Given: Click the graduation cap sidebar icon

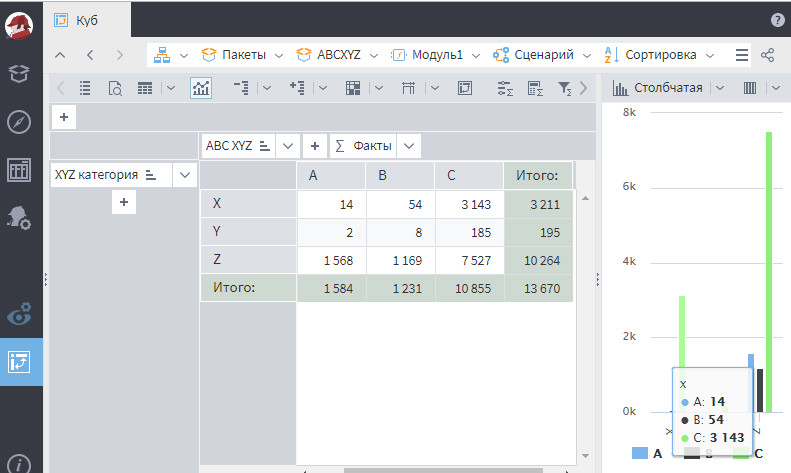Looking at the screenshot, I should pos(19,73).
